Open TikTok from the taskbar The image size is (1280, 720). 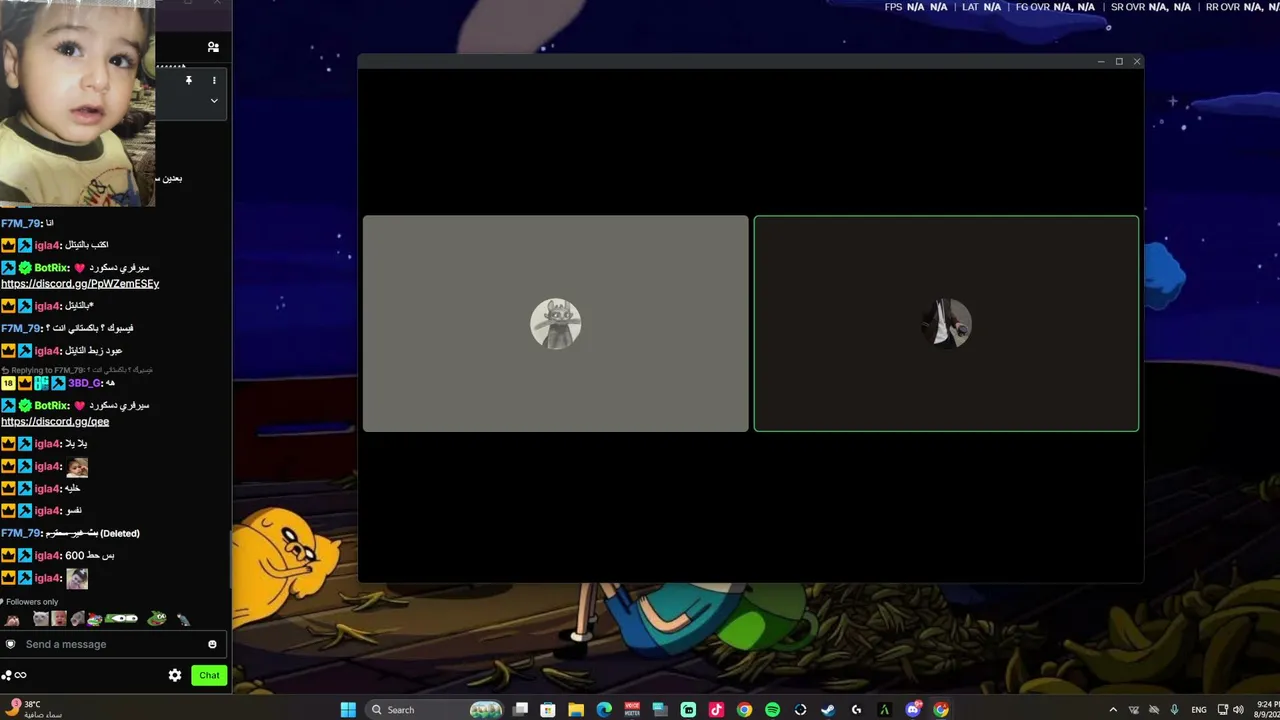pyautogui.click(x=716, y=710)
